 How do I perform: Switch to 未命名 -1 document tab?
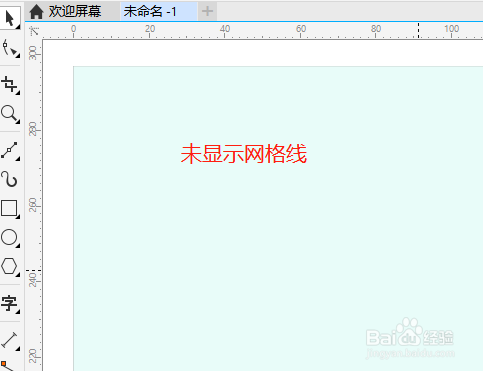pyautogui.click(x=159, y=11)
